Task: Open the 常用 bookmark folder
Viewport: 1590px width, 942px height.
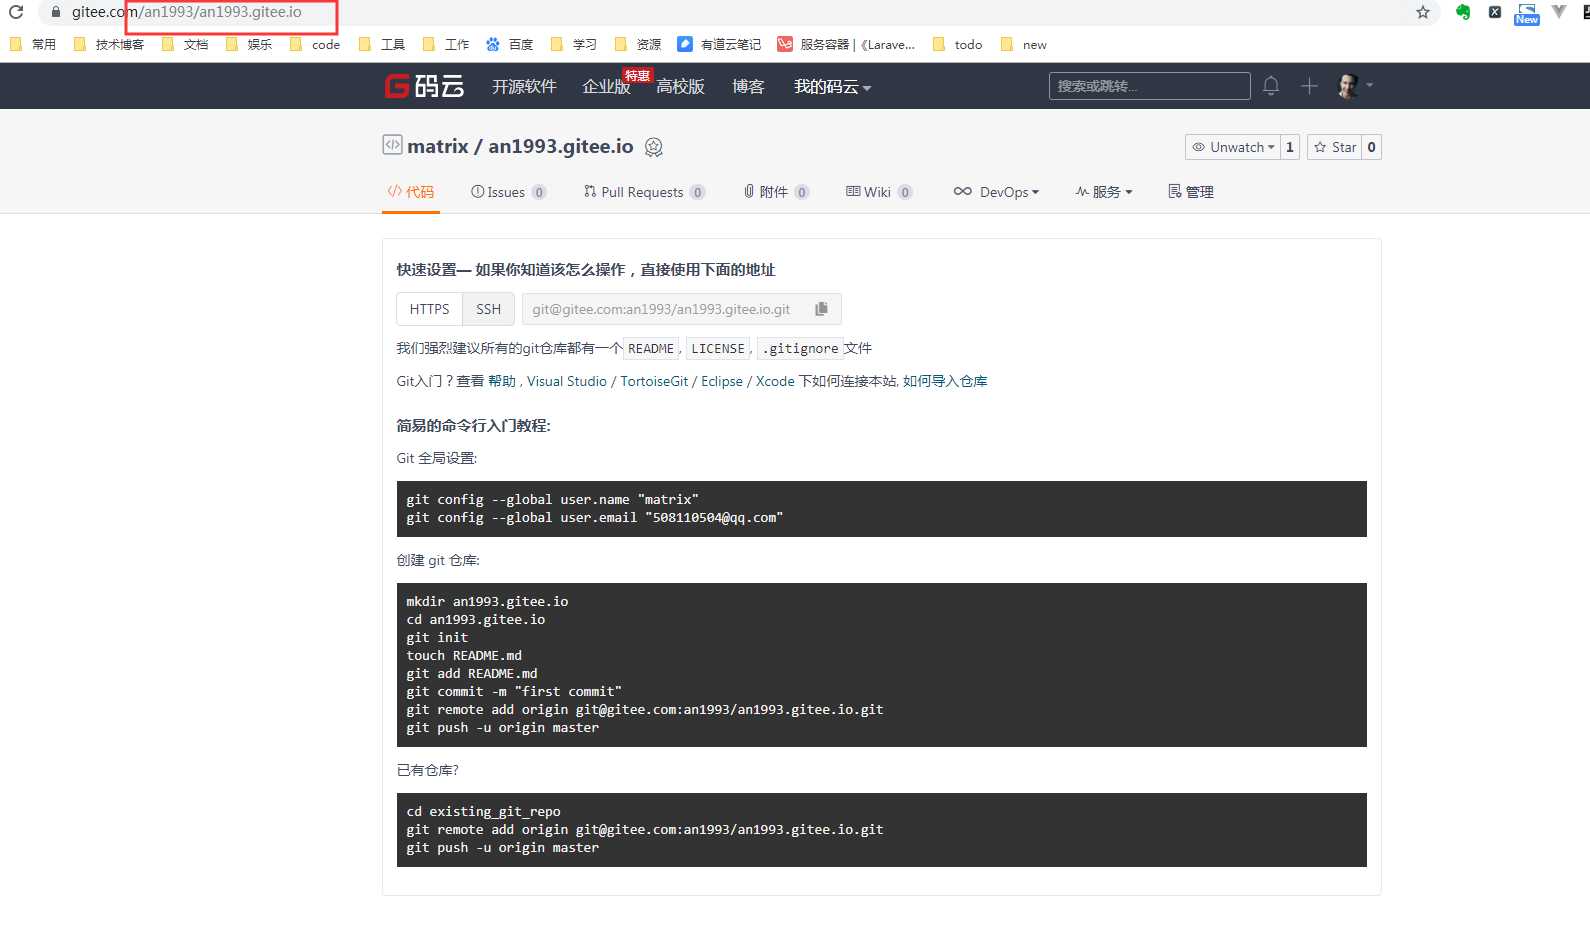Action: (33, 44)
